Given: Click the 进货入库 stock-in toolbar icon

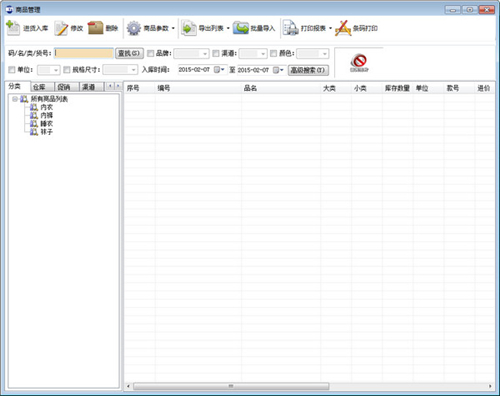Looking at the screenshot, I should [13, 28].
